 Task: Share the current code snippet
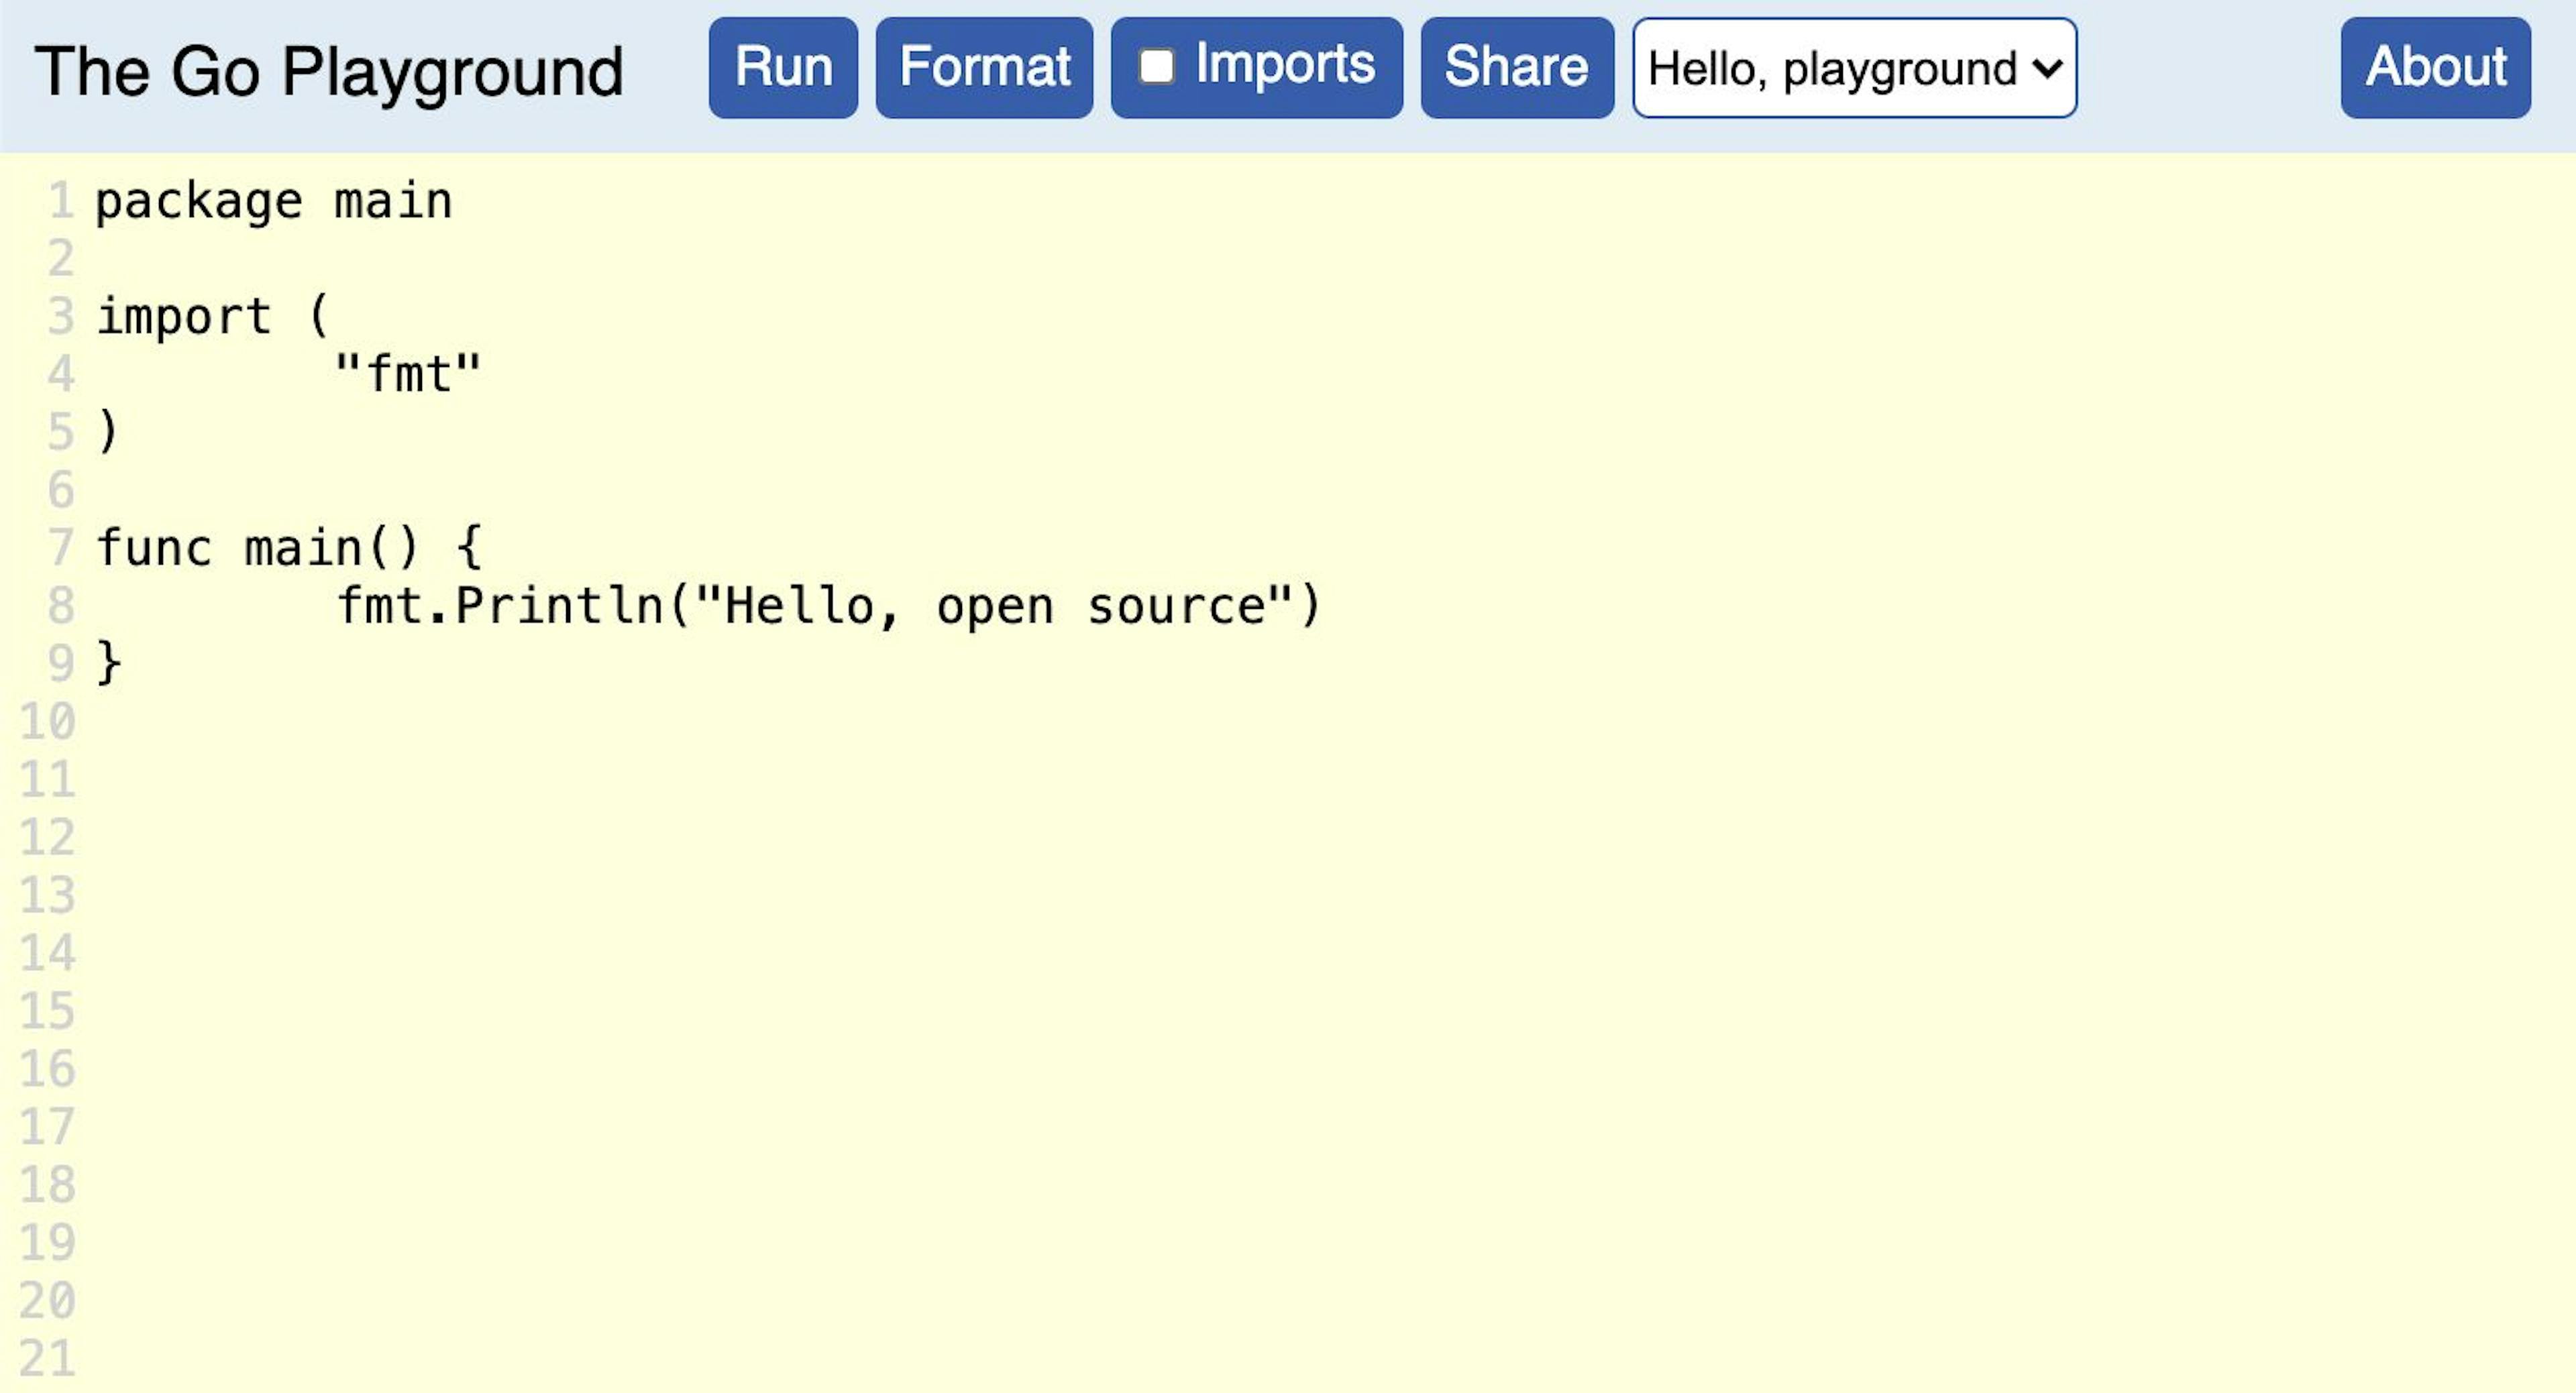(1516, 68)
